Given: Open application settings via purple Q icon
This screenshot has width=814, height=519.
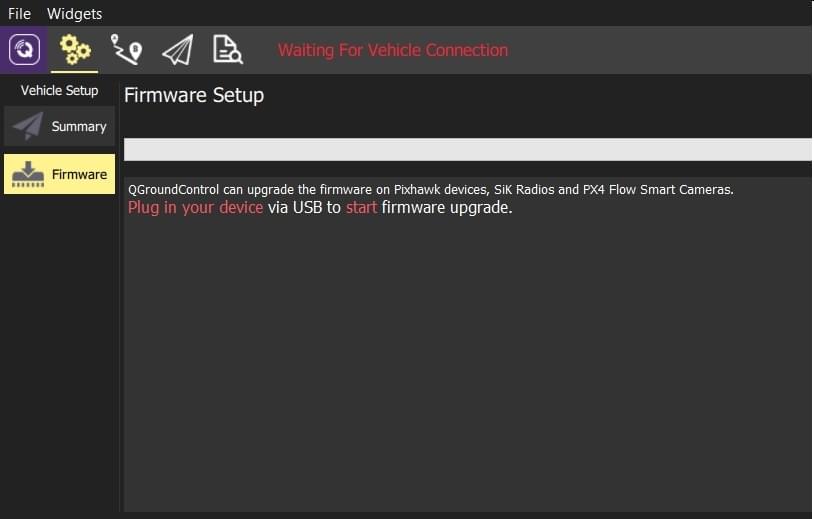Looking at the screenshot, I should coord(24,50).
